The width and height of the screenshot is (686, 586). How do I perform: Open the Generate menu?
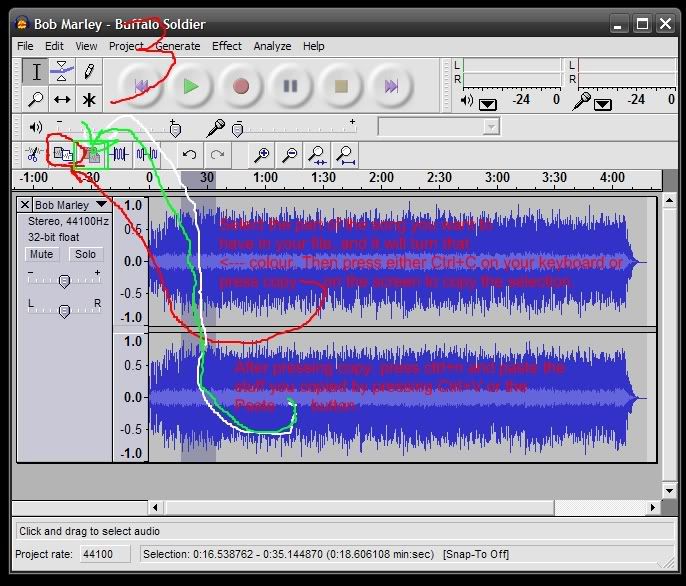pos(178,46)
